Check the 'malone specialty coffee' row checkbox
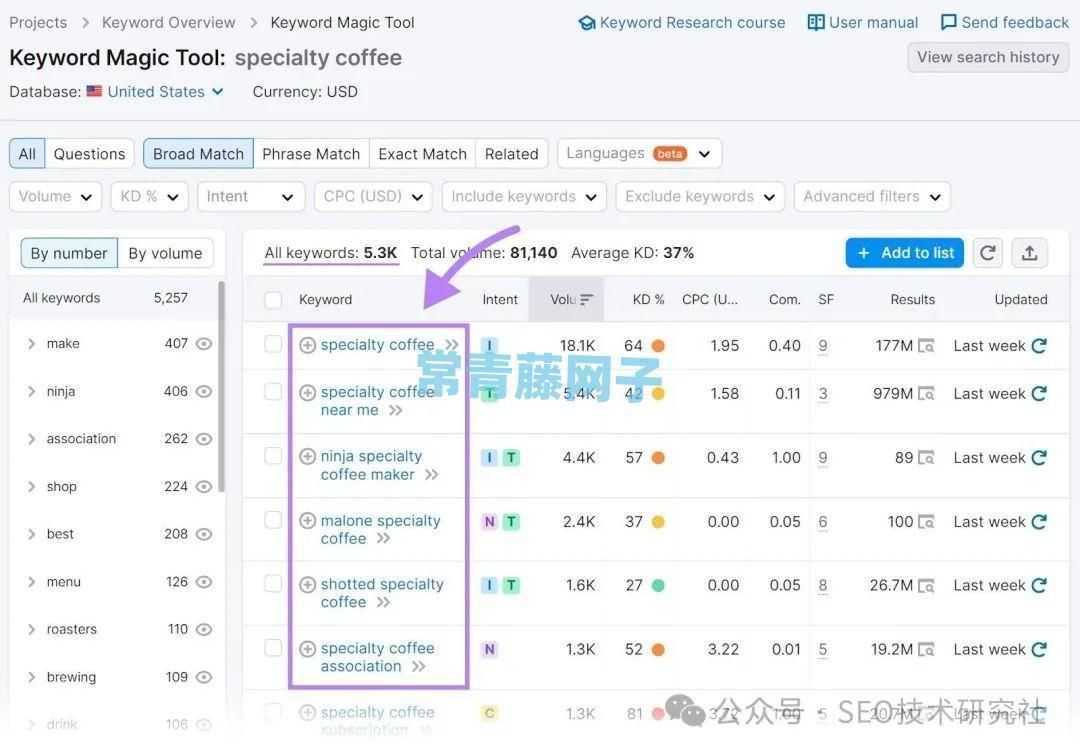The width and height of the screenshot is (1080, 755). point(273,519)
